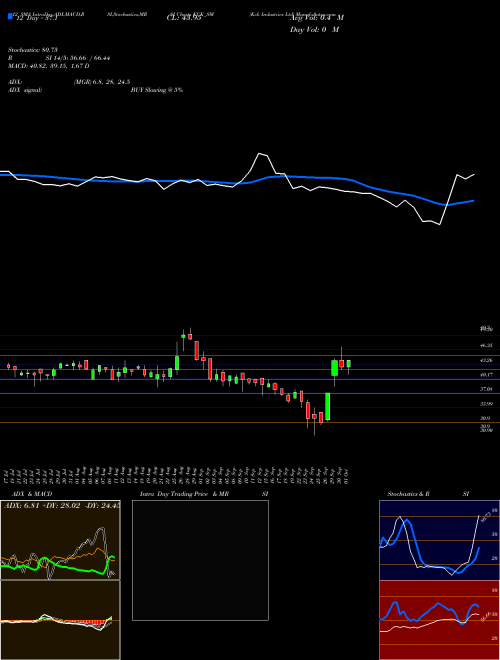This screenshot has height=660, width=500.
Task: Click the 46.35 price axis label
Action: point(486,345)
